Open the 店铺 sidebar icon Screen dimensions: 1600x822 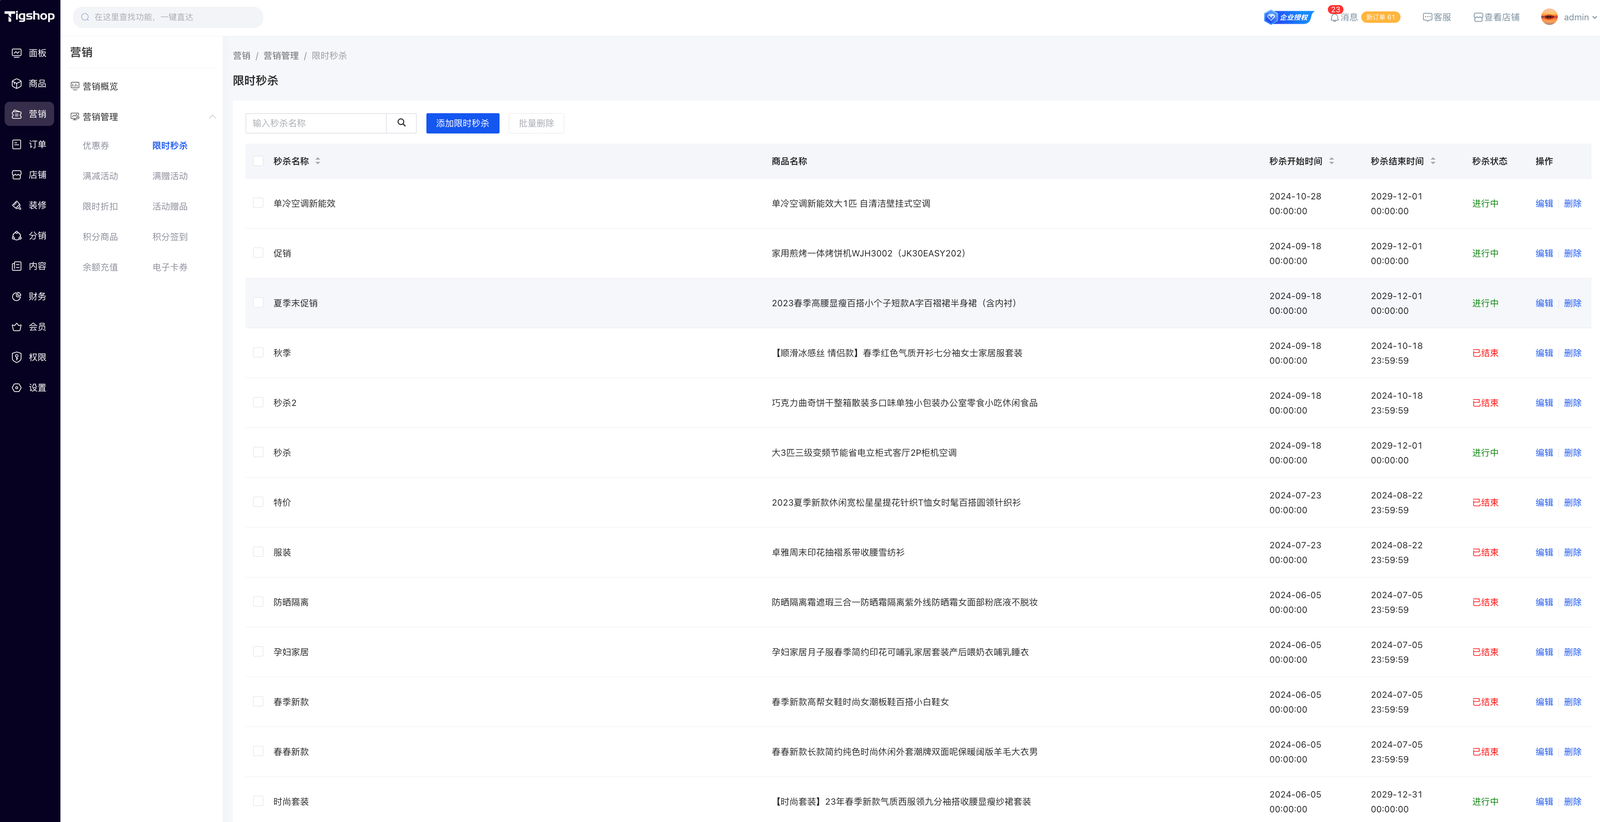point(17,175)
